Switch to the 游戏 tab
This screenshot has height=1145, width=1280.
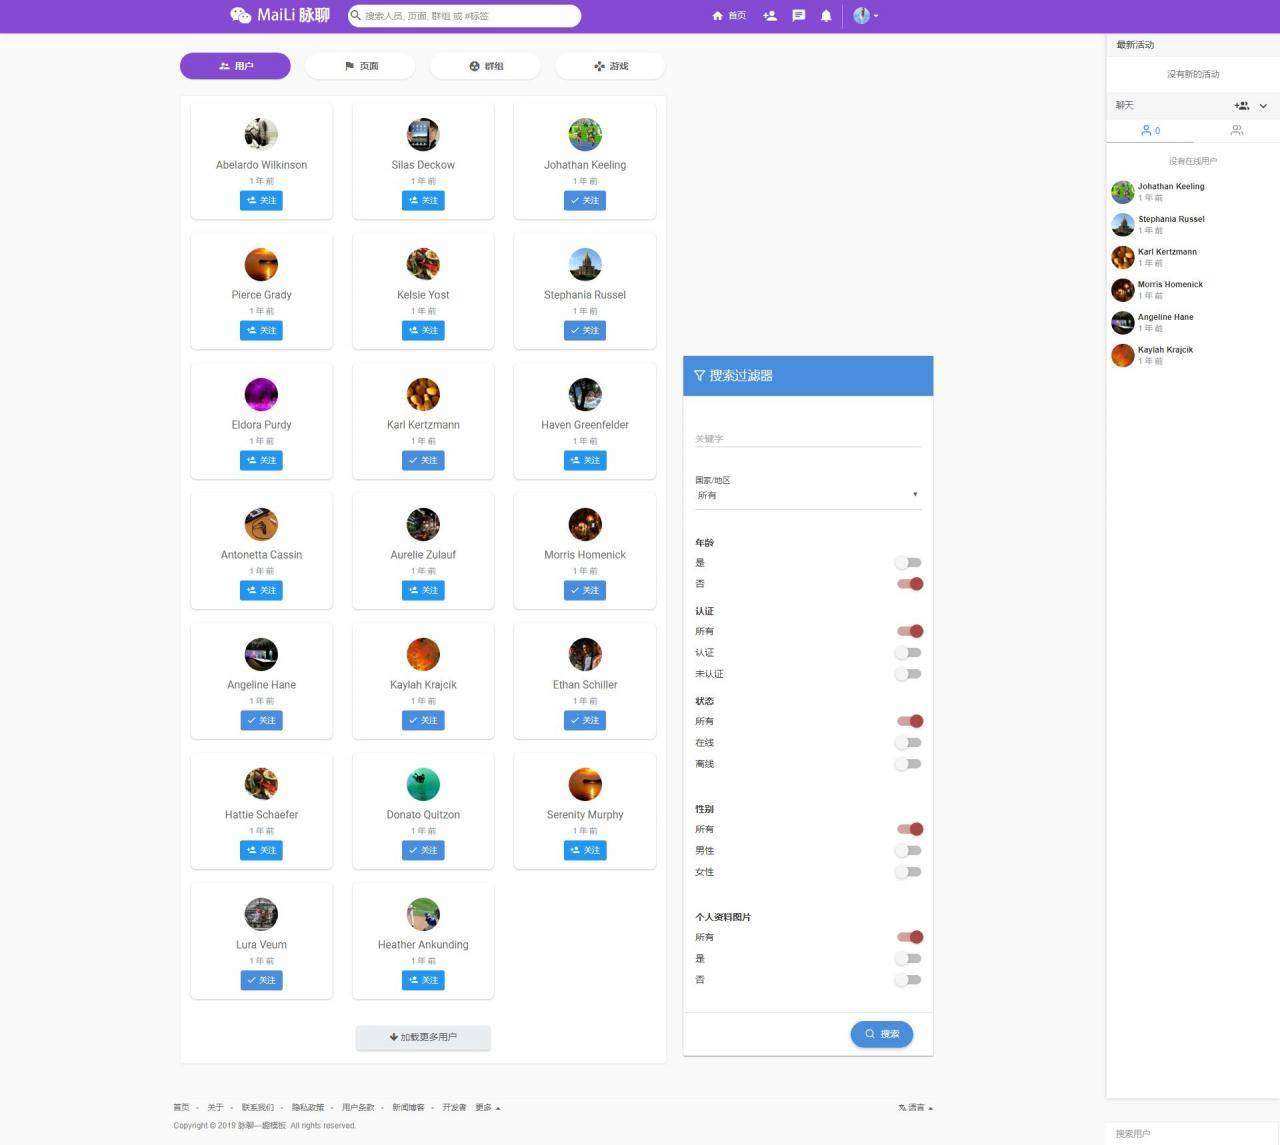pos(610,66)
